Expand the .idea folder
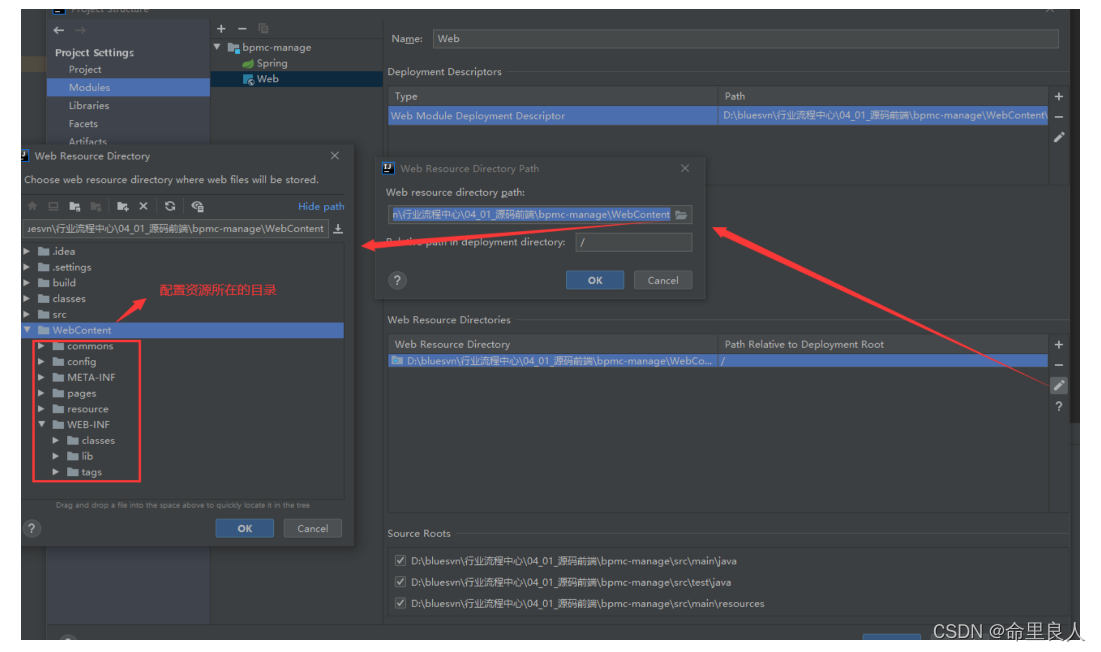 pyautogui.click(x=27, y=251)
